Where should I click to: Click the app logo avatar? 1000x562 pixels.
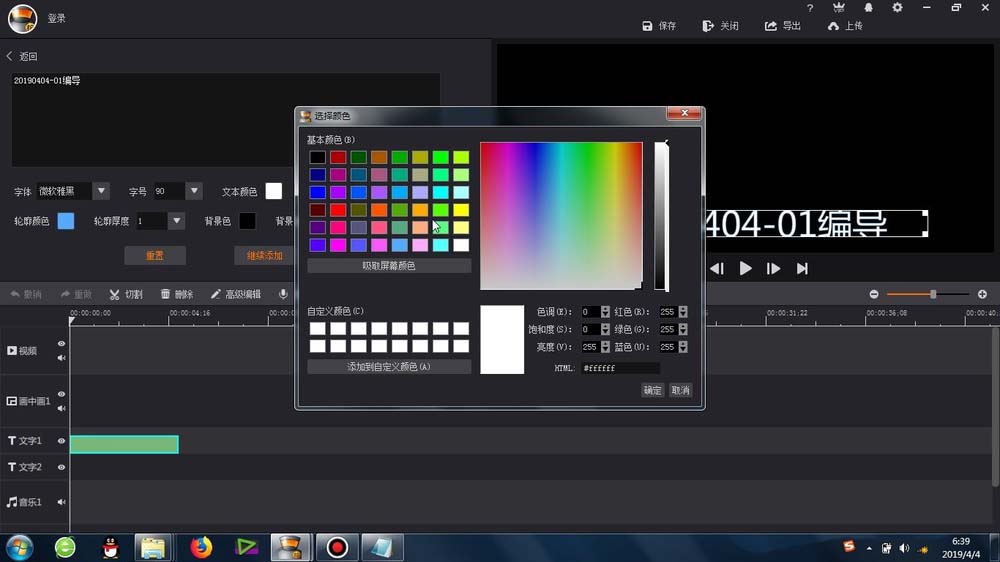(22, 18)
